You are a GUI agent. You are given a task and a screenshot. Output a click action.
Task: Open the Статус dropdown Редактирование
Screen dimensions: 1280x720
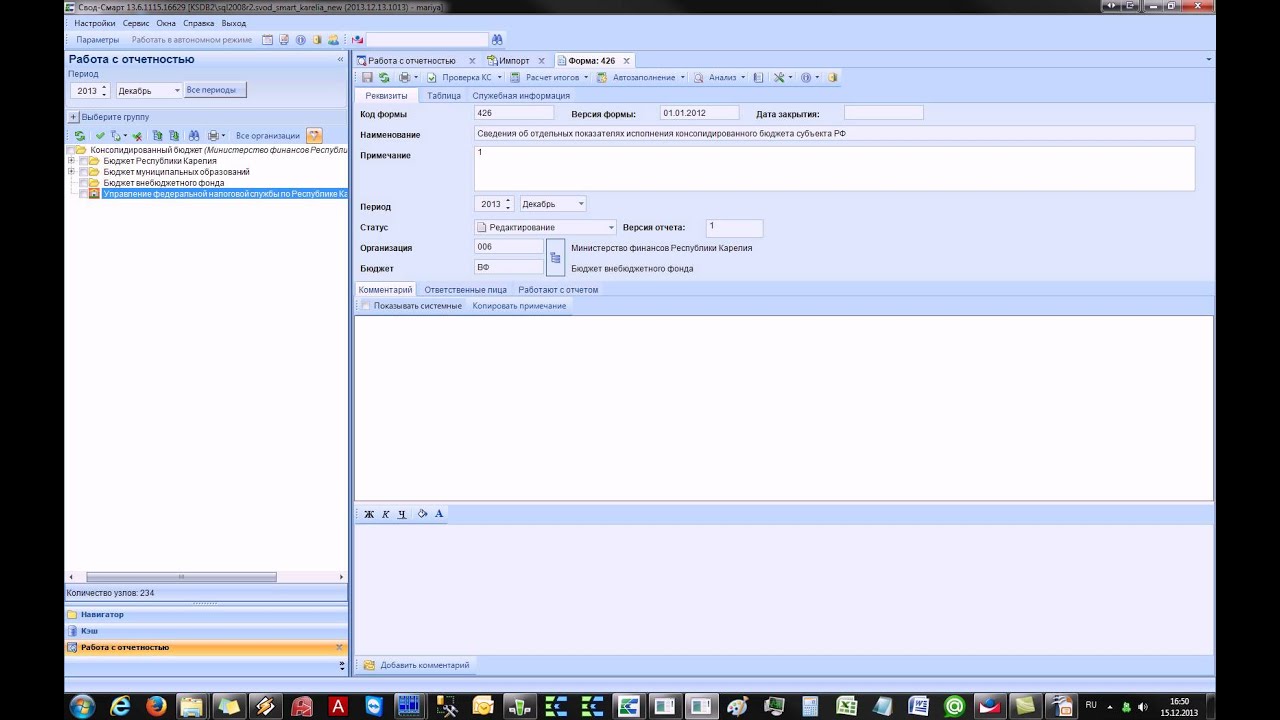(x=611, y=228)
